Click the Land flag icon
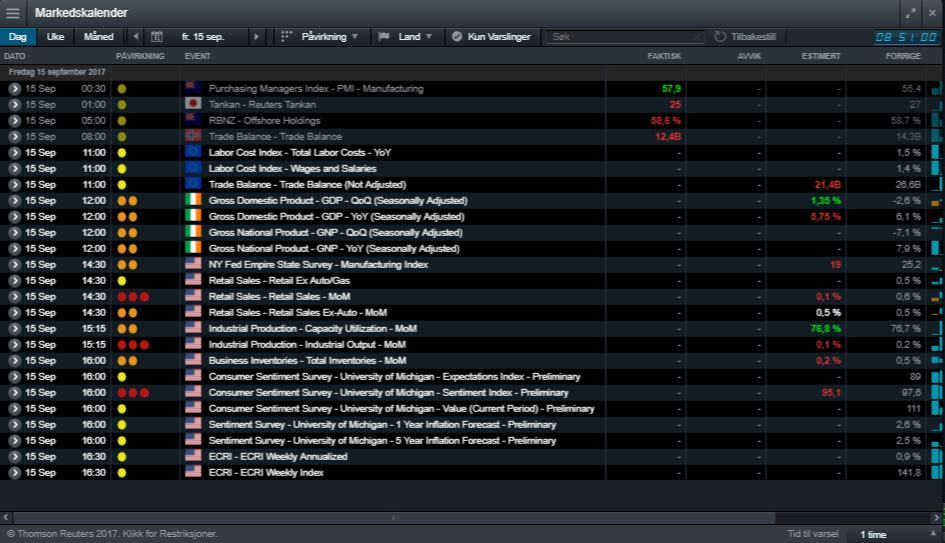945x543 pixels. [x=383, y=37]
